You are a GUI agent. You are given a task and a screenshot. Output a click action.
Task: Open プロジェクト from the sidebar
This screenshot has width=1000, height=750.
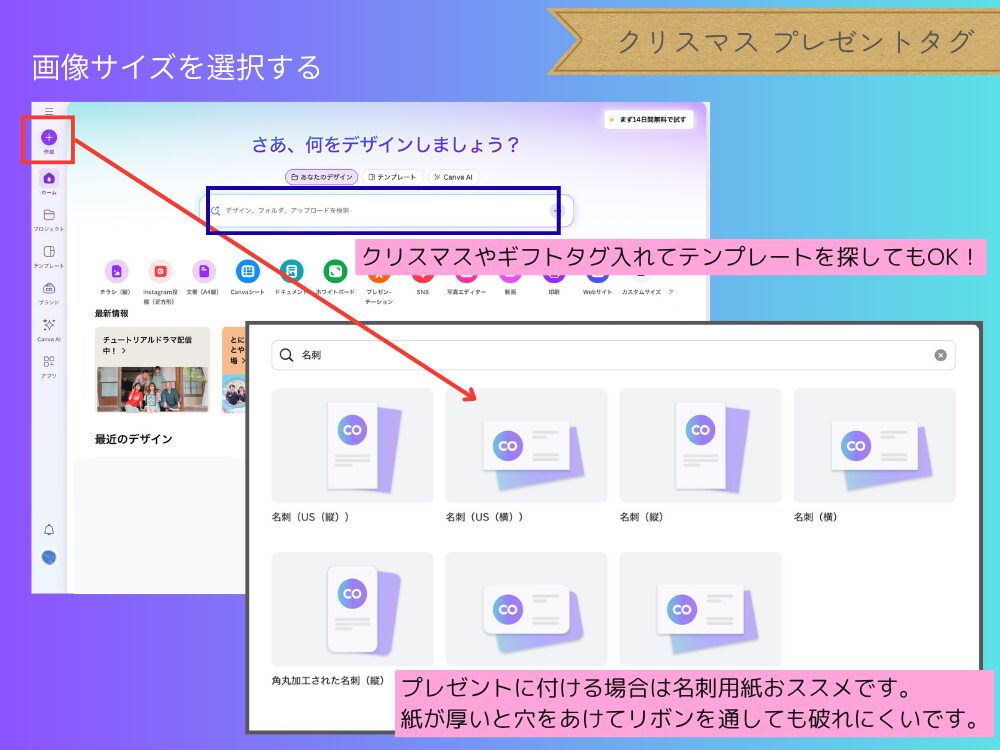coord(48,213)
